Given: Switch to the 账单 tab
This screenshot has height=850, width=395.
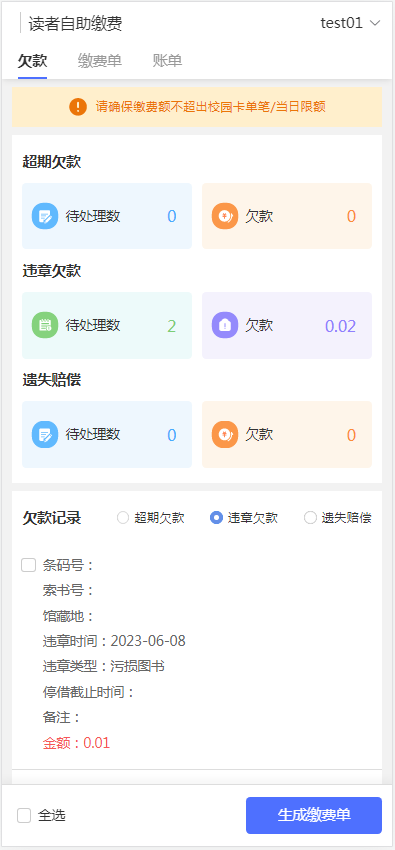Looking at the screenshot, I should coord(167,61).
